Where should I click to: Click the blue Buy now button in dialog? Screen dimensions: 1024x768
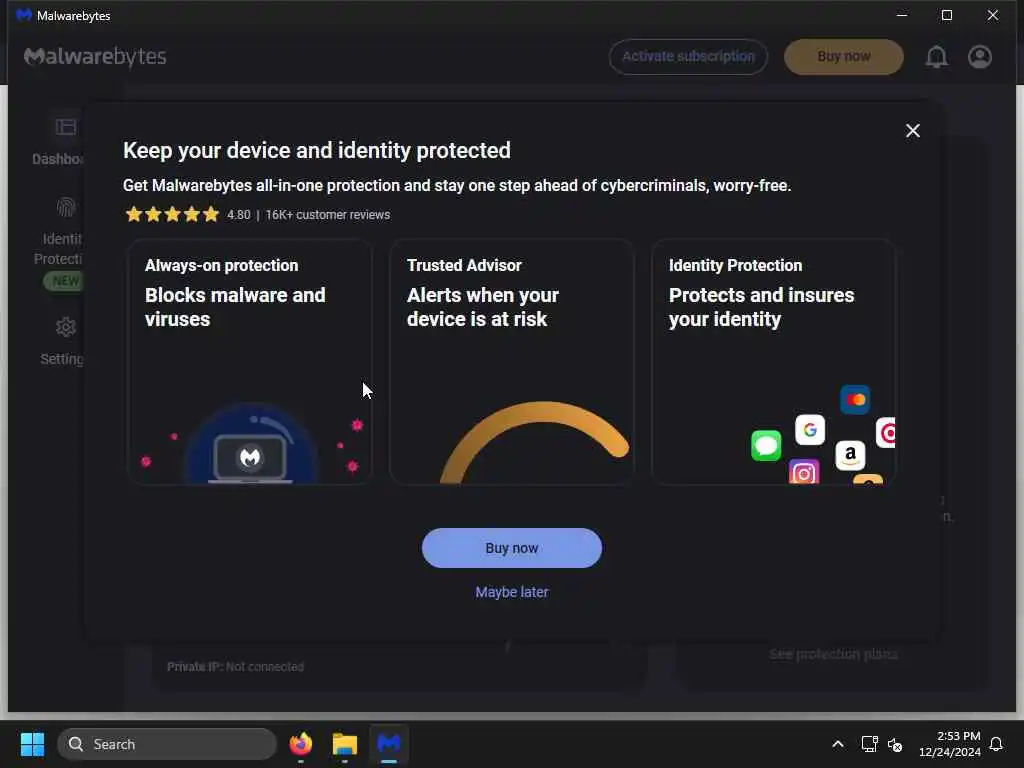511,548
